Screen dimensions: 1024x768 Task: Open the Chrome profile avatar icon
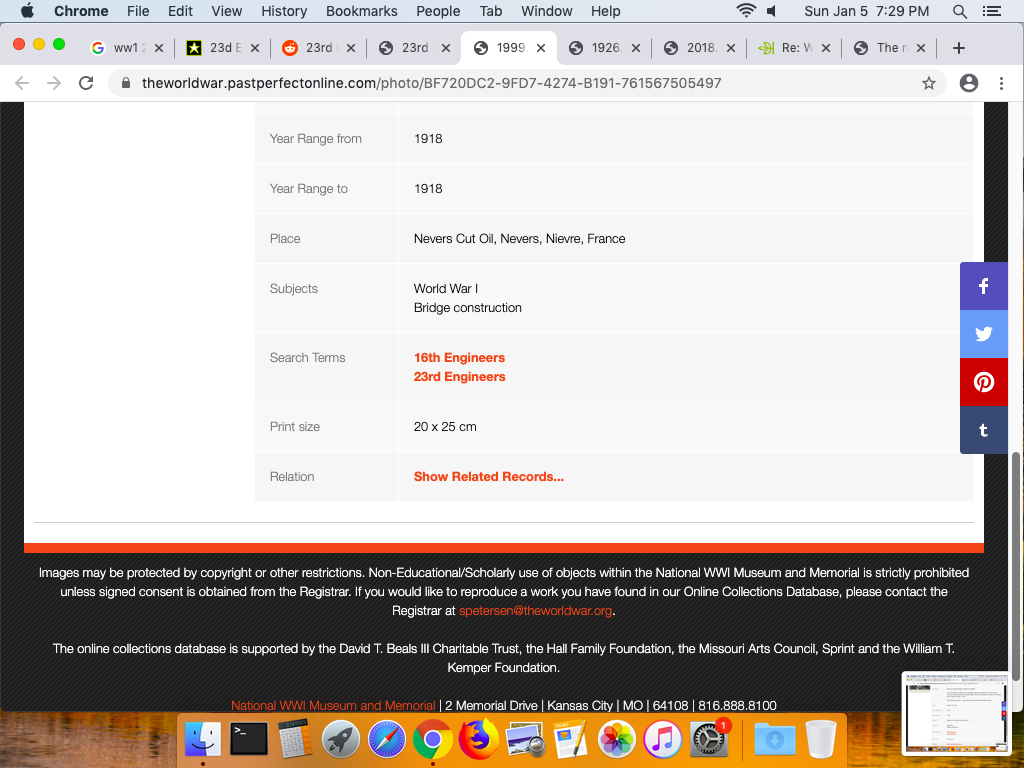click(x=968, y=84)
